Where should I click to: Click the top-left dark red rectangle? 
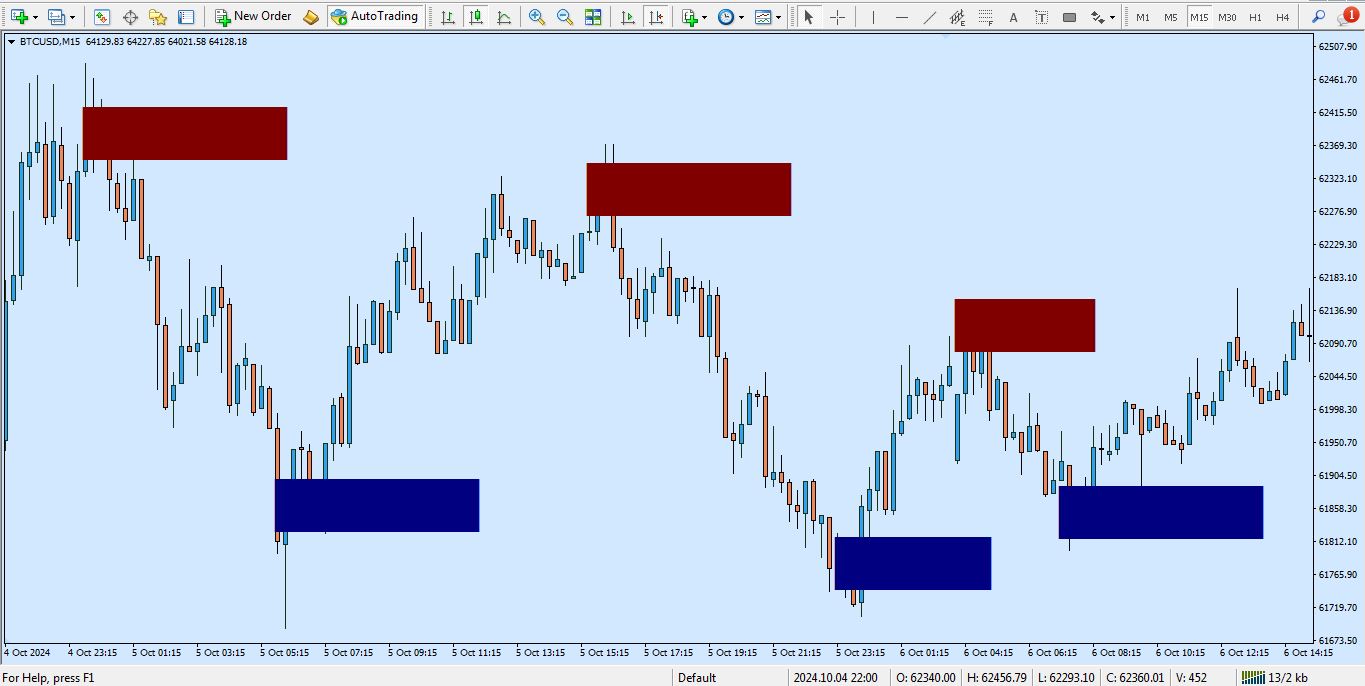coord(185,133)
